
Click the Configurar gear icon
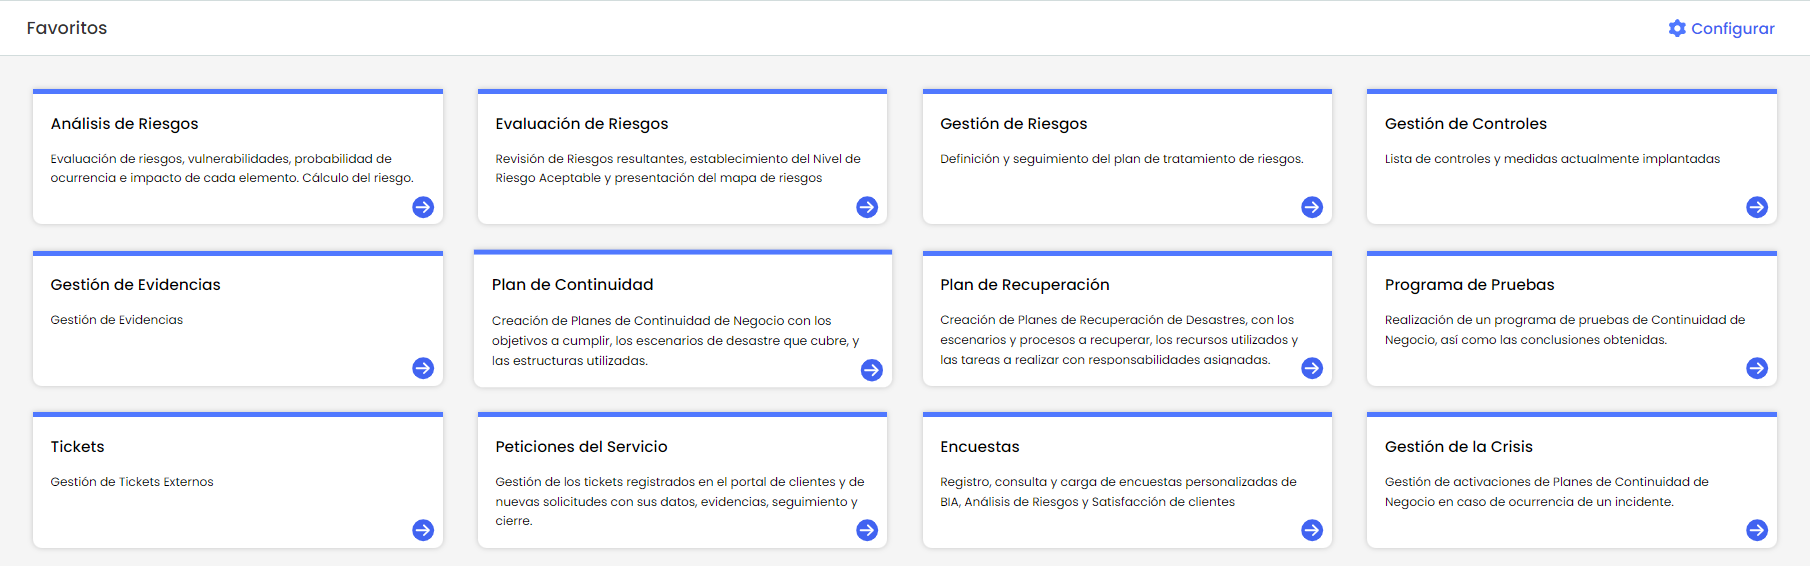(1677, 28)
